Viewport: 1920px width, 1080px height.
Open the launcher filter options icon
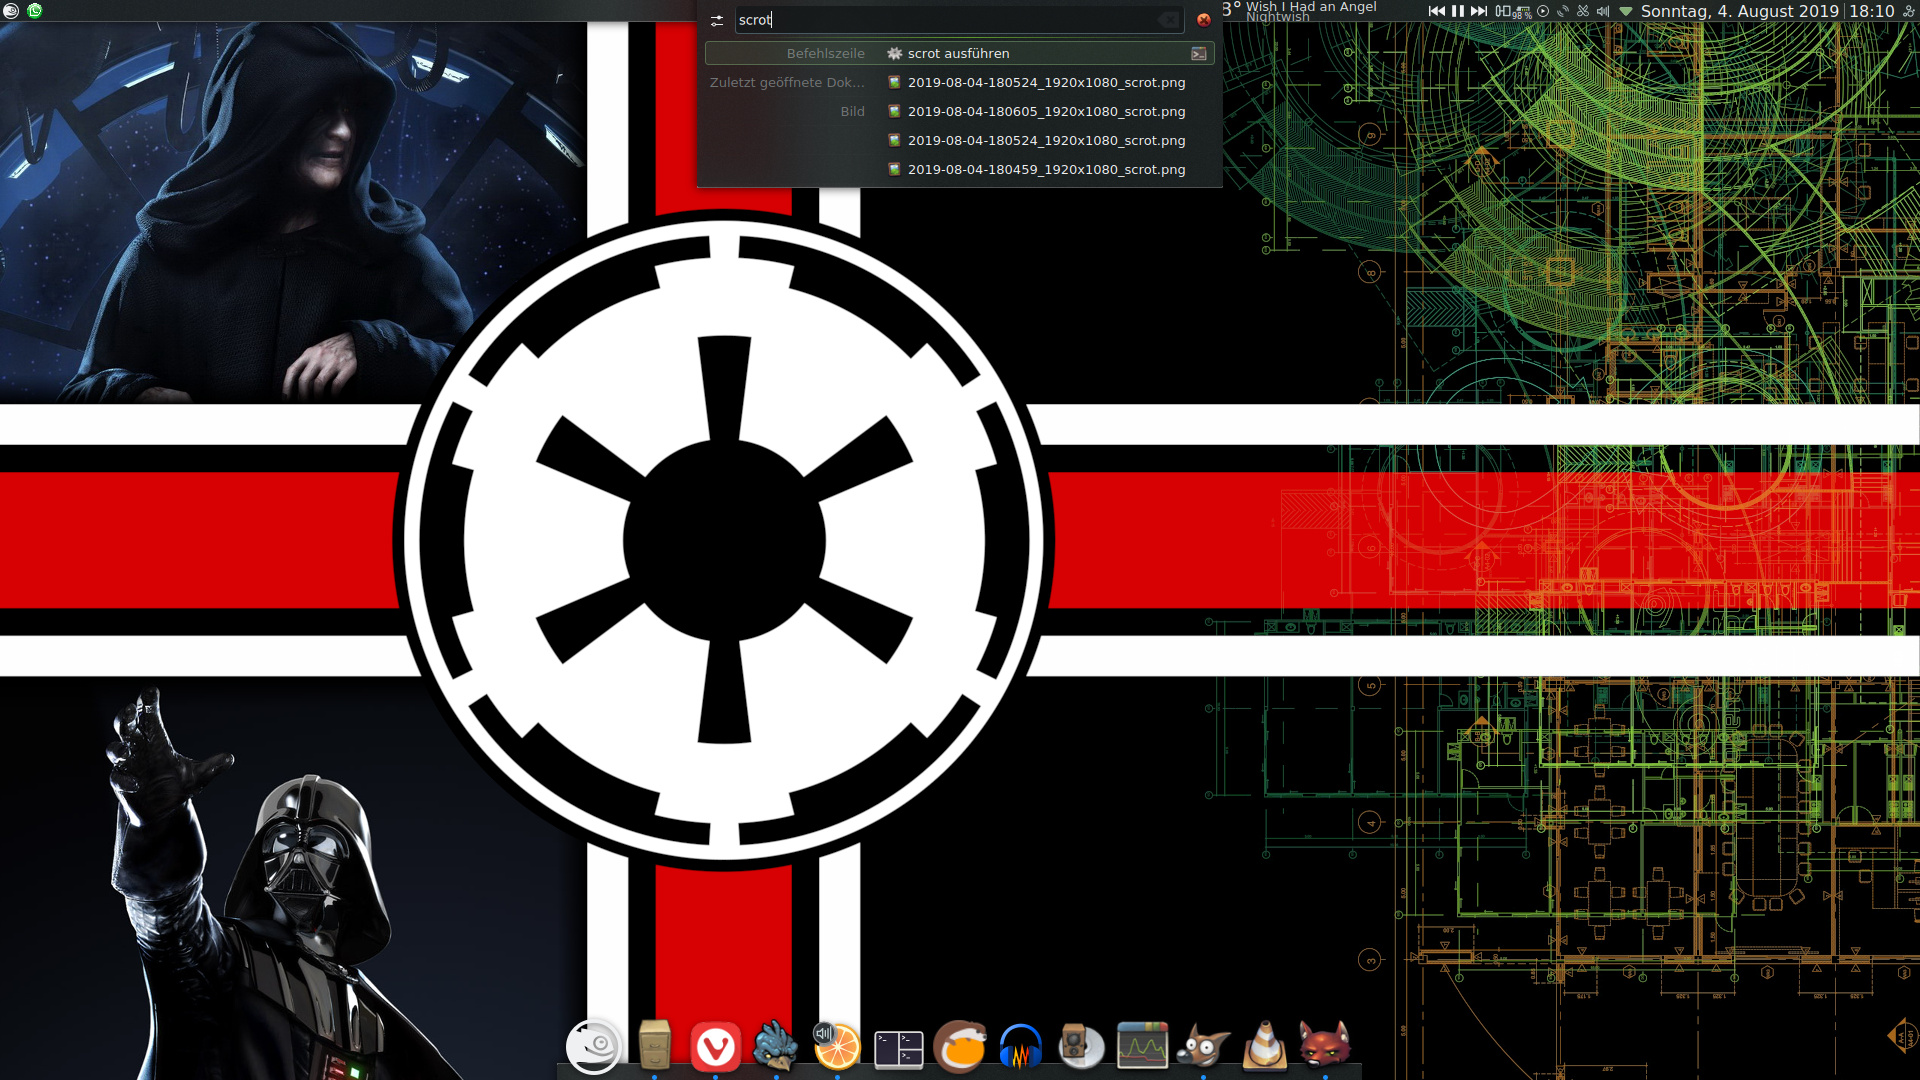pos(717,20)
